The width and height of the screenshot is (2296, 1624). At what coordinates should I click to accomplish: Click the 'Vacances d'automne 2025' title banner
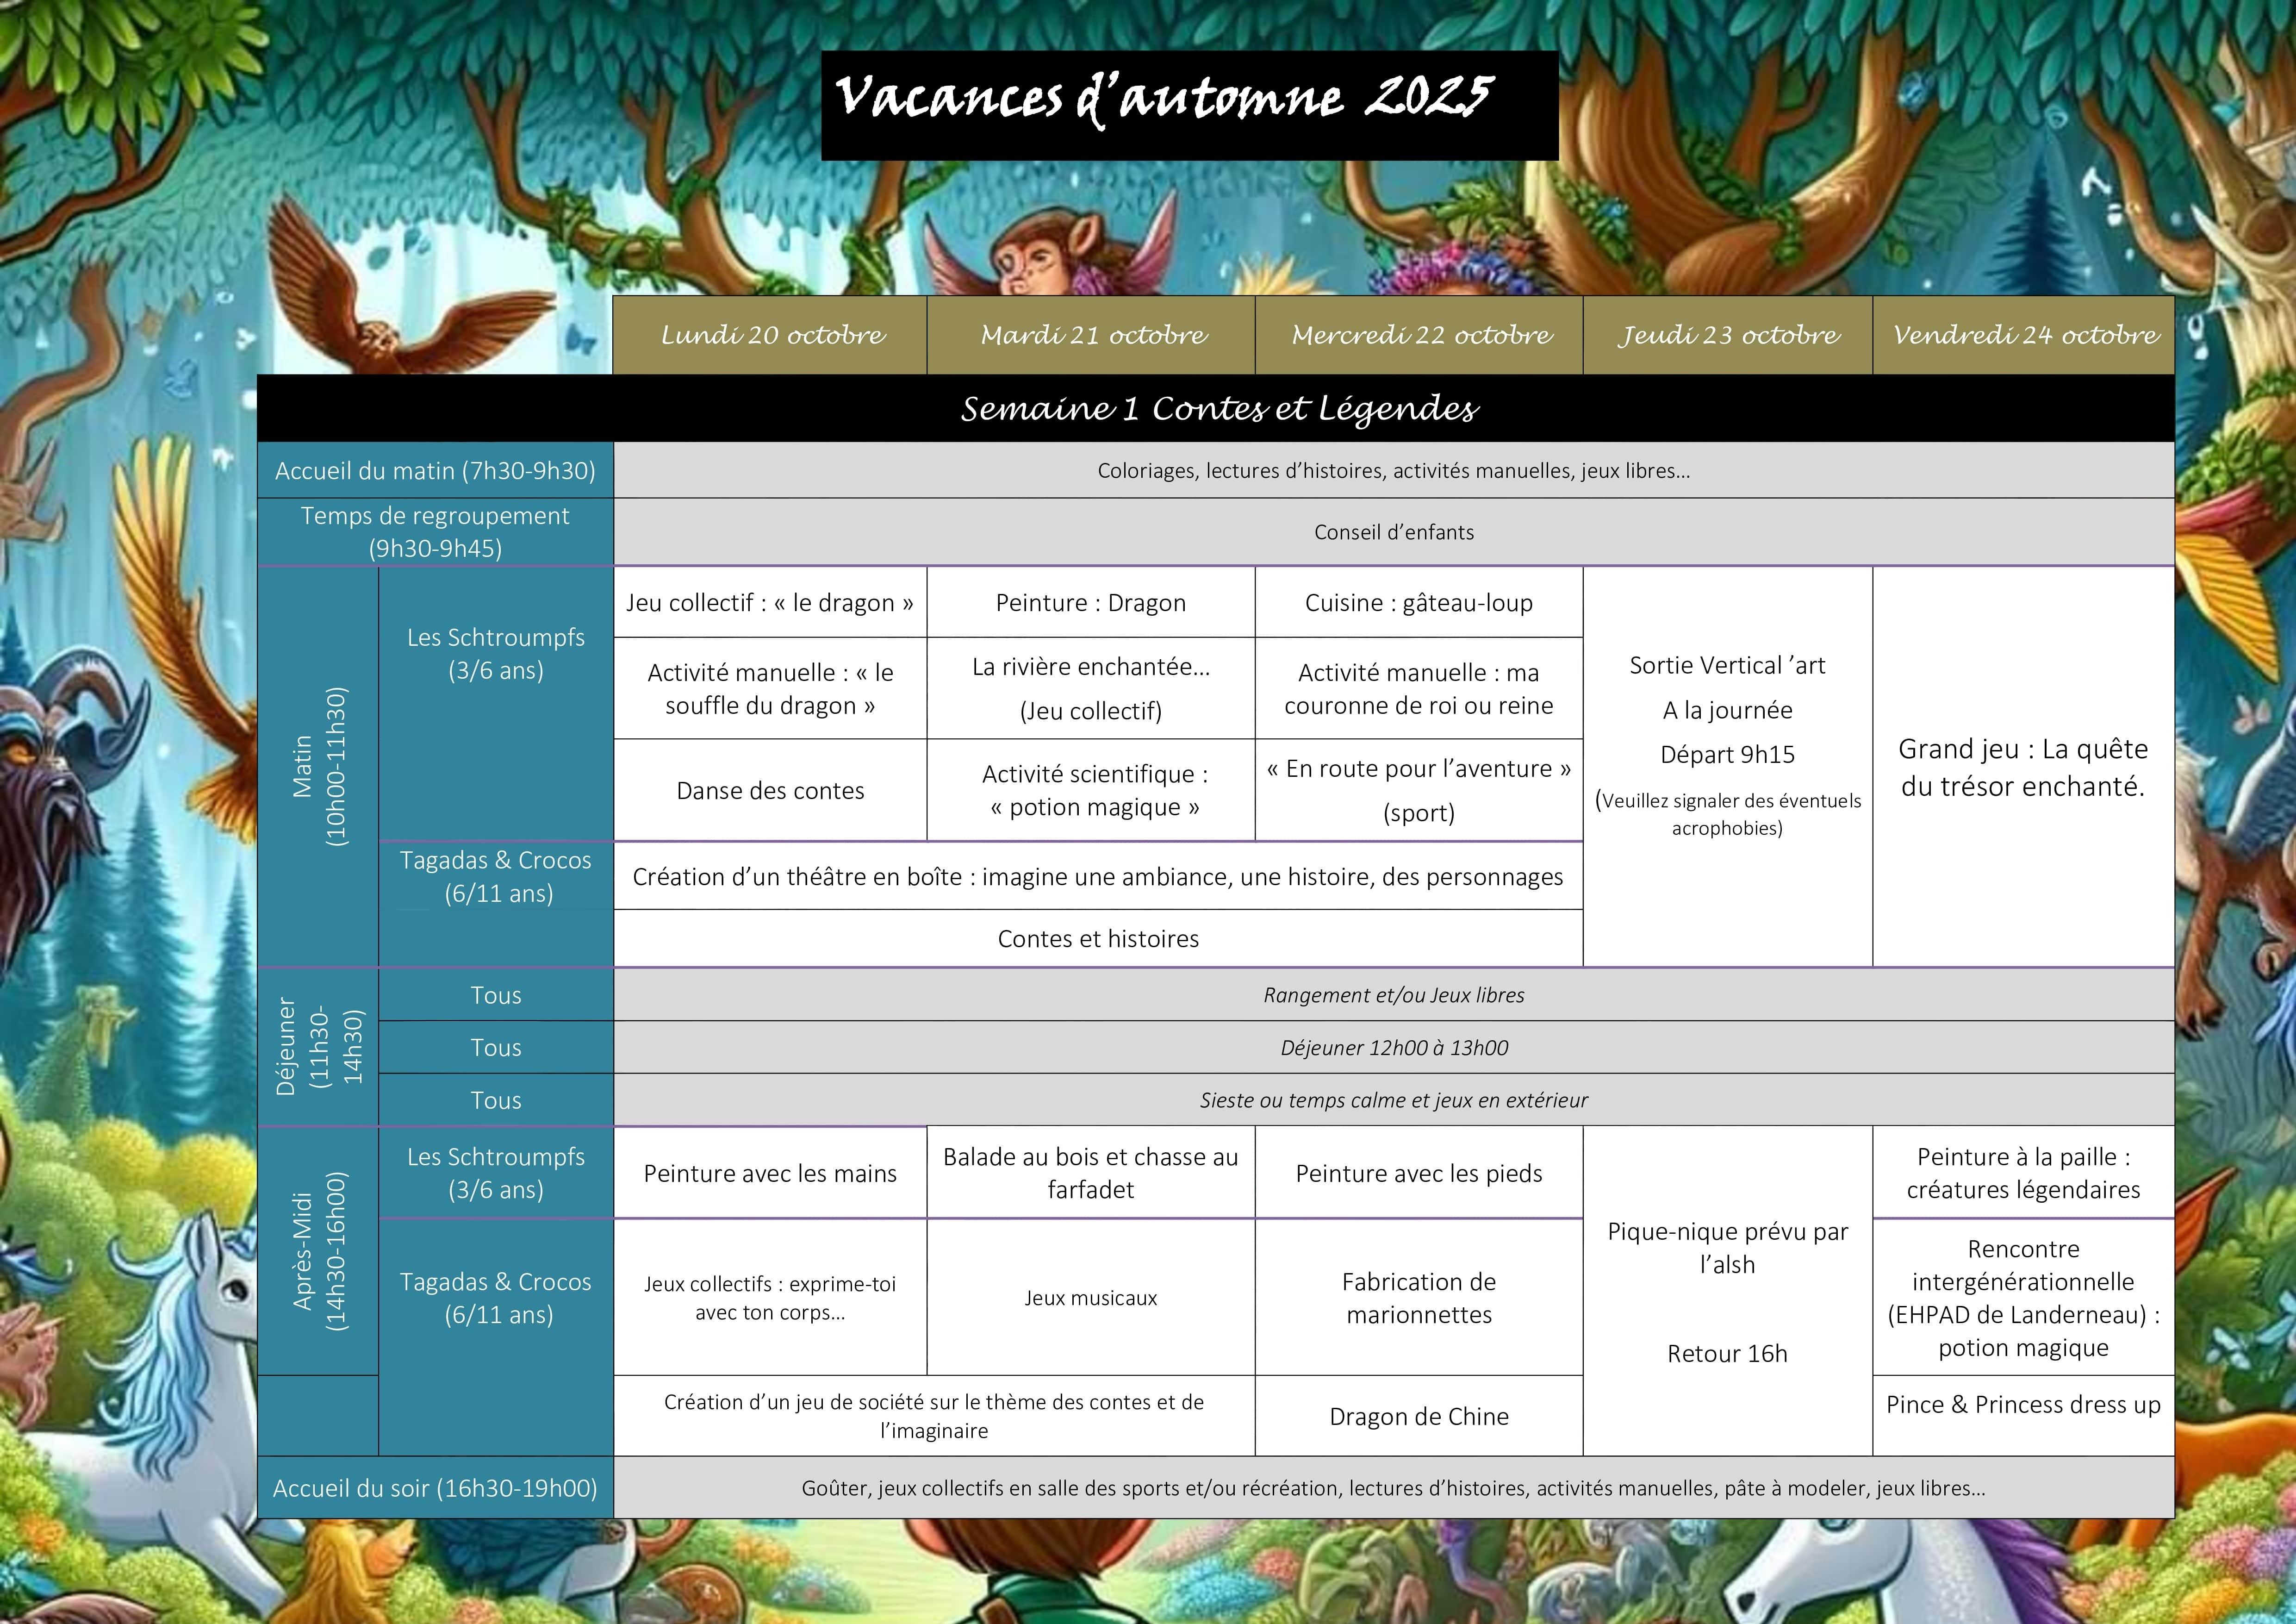tap(1189, 104)
